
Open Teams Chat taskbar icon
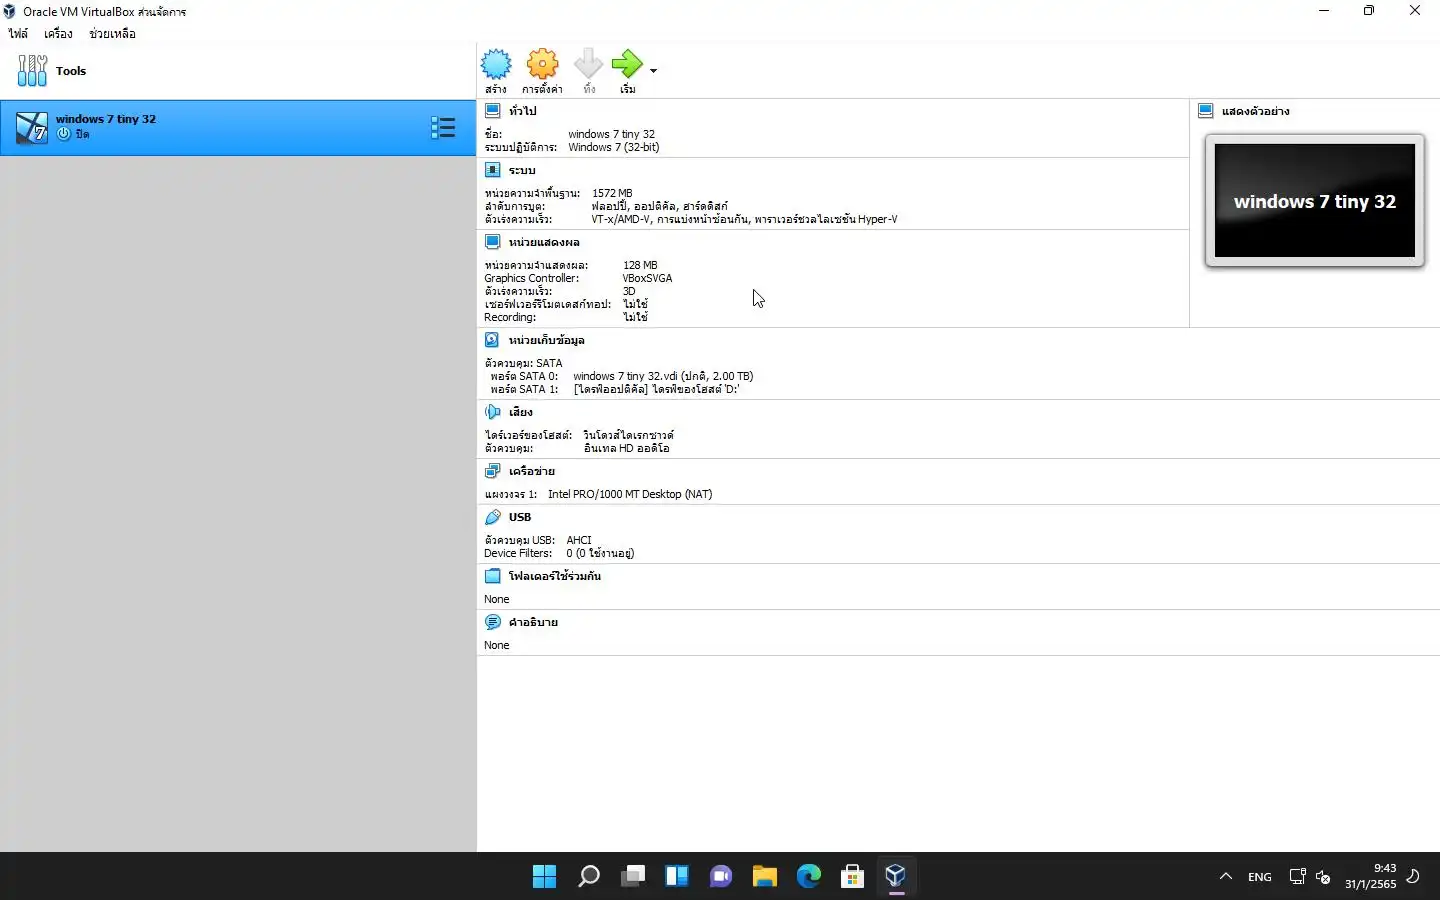tap(721, 877)
